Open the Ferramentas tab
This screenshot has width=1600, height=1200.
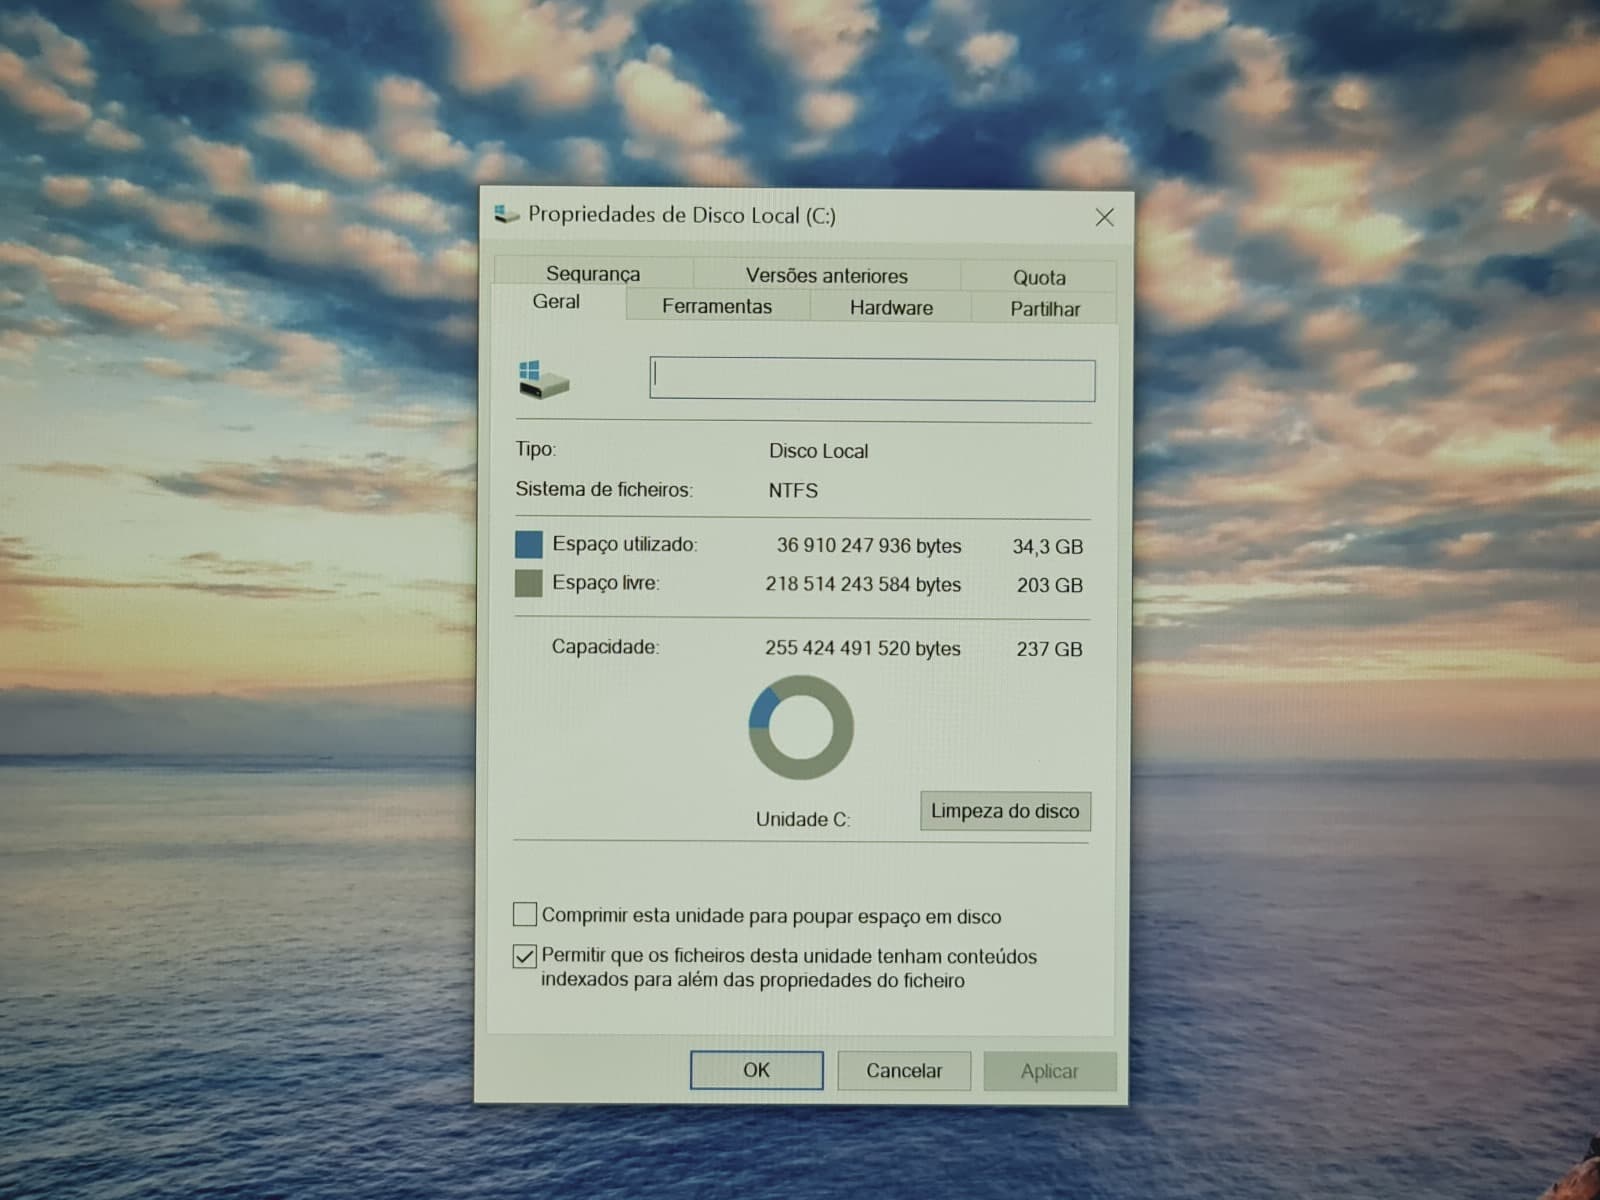[x=717, y=306]
